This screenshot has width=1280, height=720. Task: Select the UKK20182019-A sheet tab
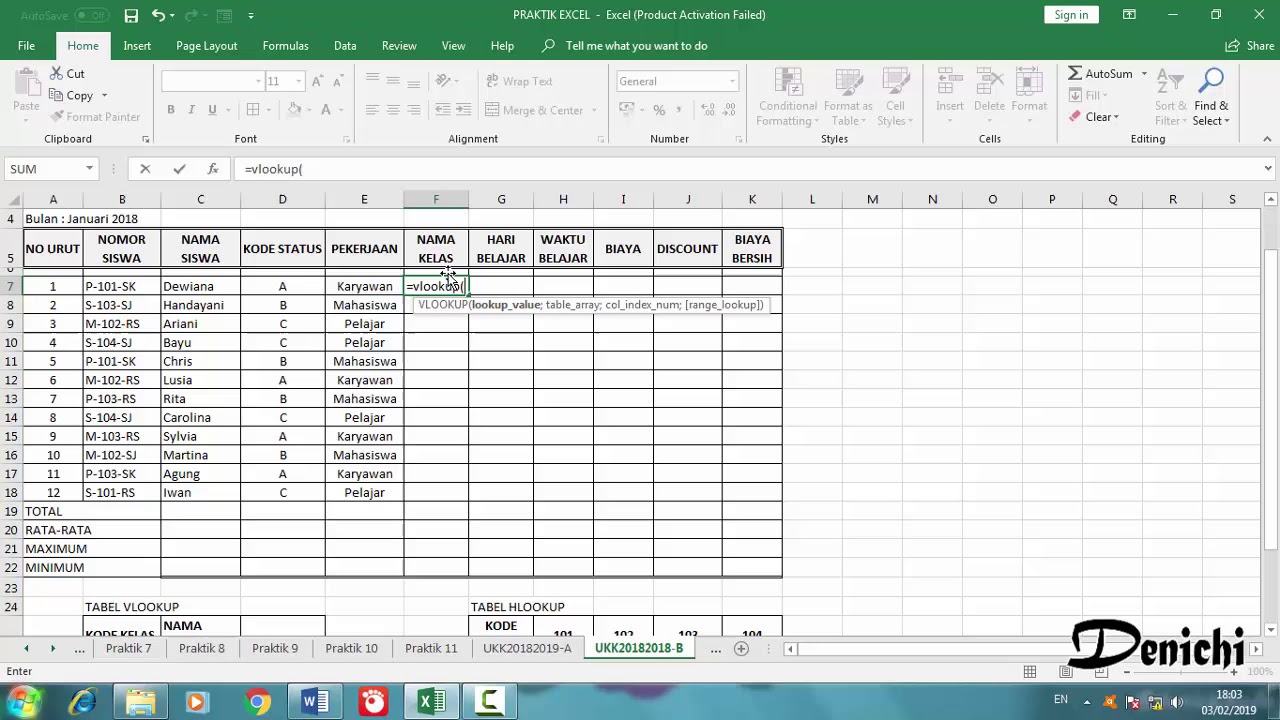[527, 649]
